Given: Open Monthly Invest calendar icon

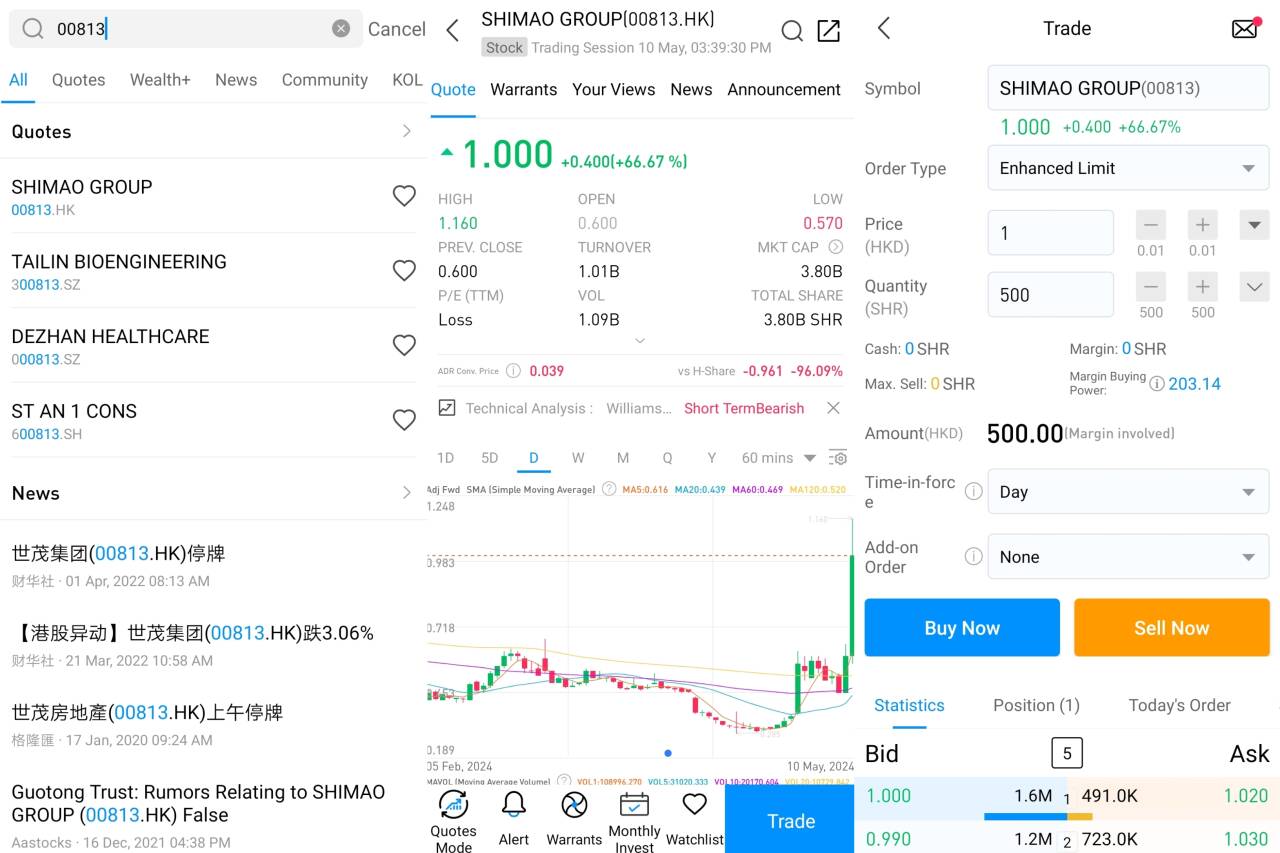Looking at the screenshot, I should pos(634,806).
